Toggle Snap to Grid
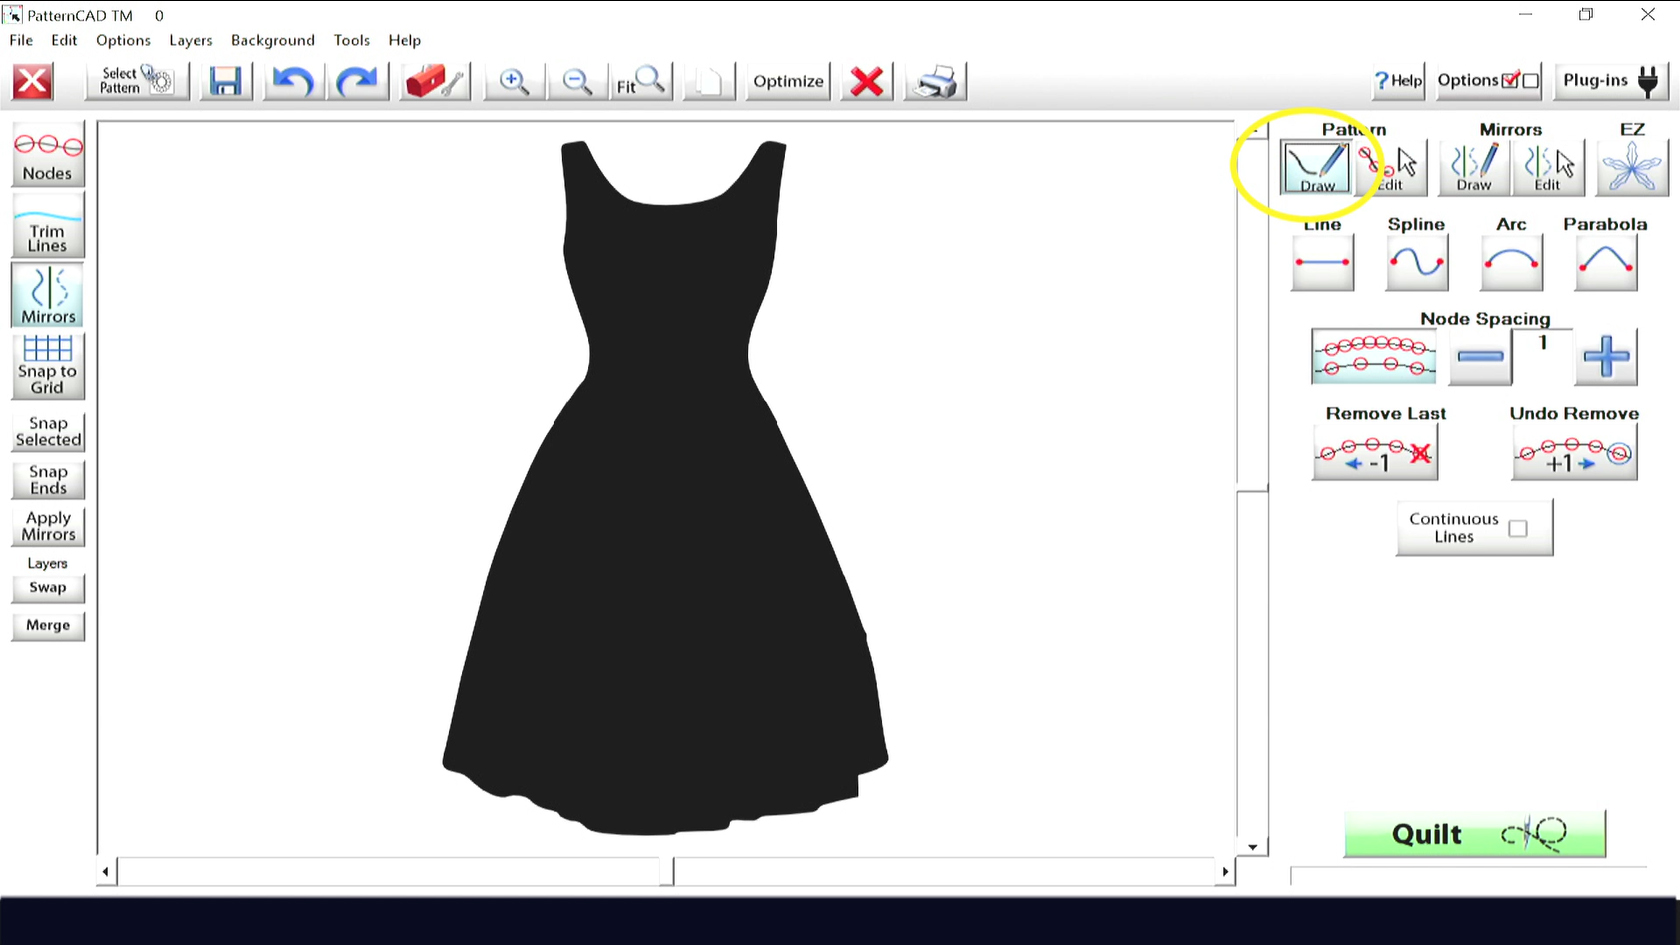The image size is (1680, 945). [x=48, y=366]
